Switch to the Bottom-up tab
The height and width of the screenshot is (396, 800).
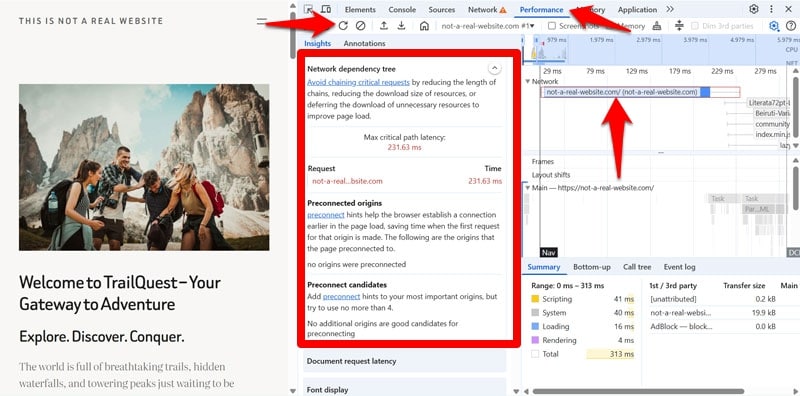tap(592, 267)
